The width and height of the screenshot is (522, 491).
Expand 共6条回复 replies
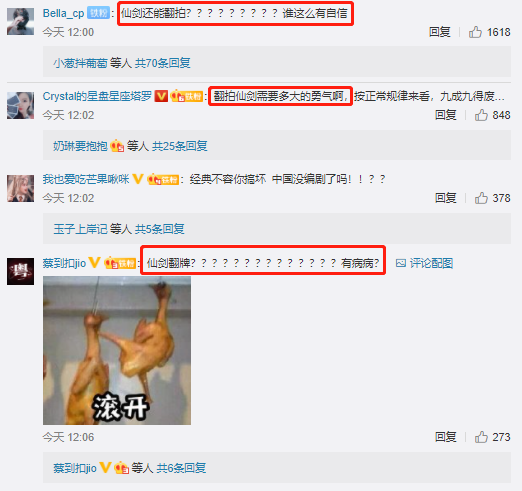tap(181, 468)
